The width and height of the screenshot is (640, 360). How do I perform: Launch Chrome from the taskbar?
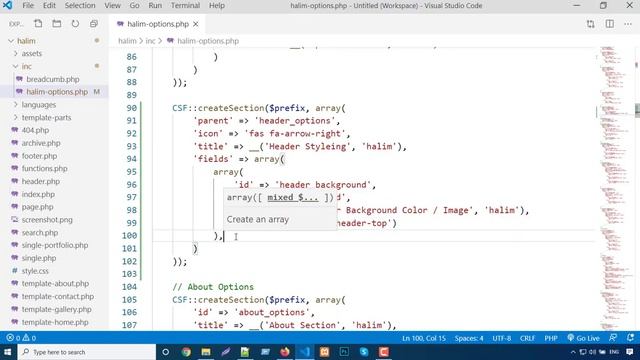pos(186,352)
